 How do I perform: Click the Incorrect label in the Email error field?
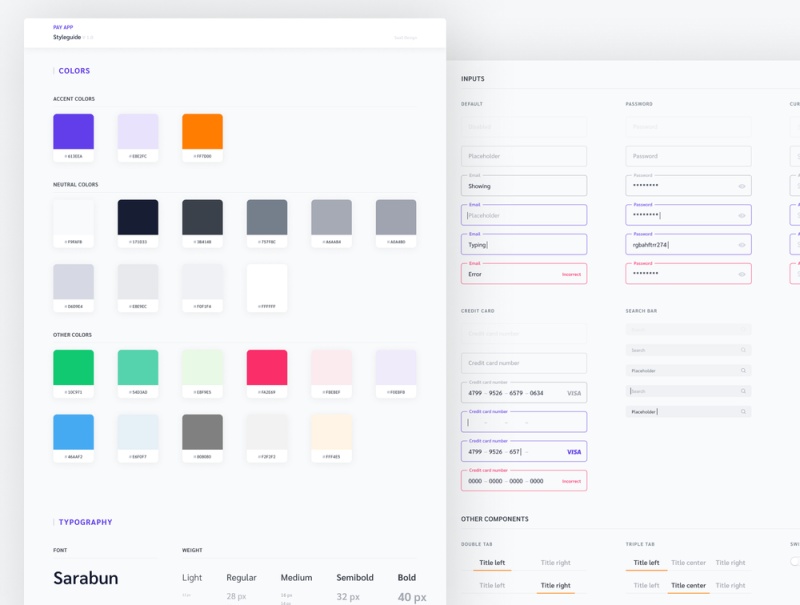[571, 274]
